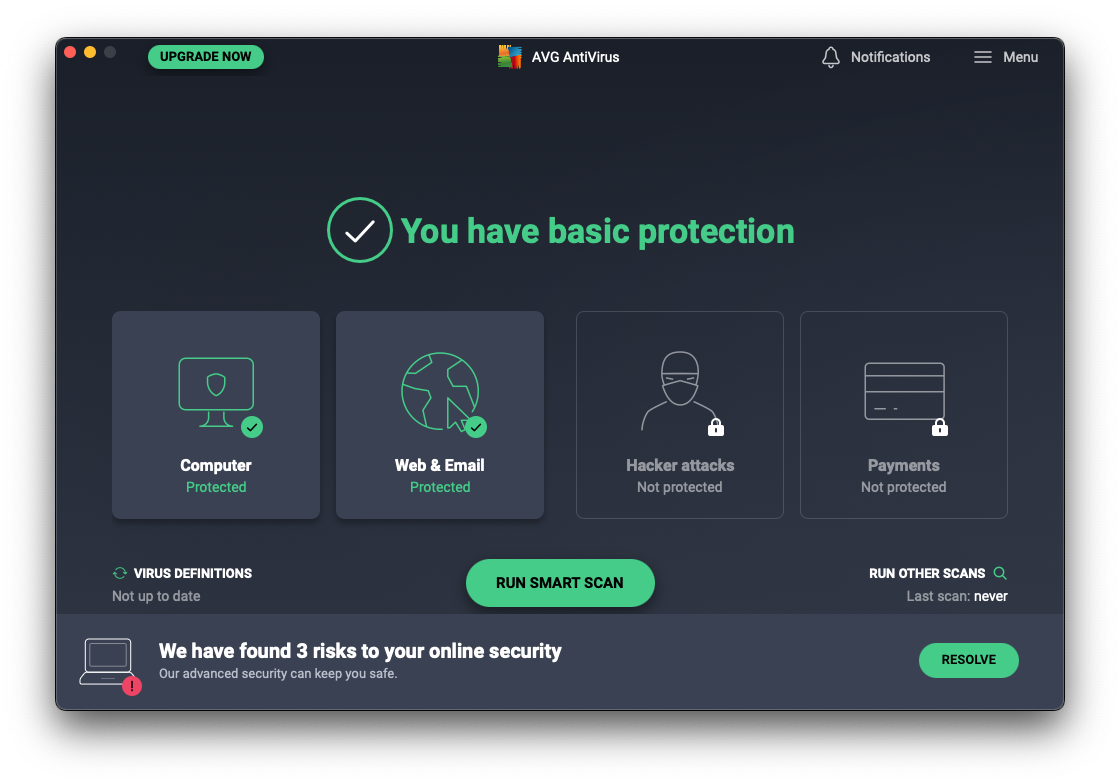Viewport: 1120px width, 784px height.
Task: Click the Payments credit card icon
Action: point(904,390)
